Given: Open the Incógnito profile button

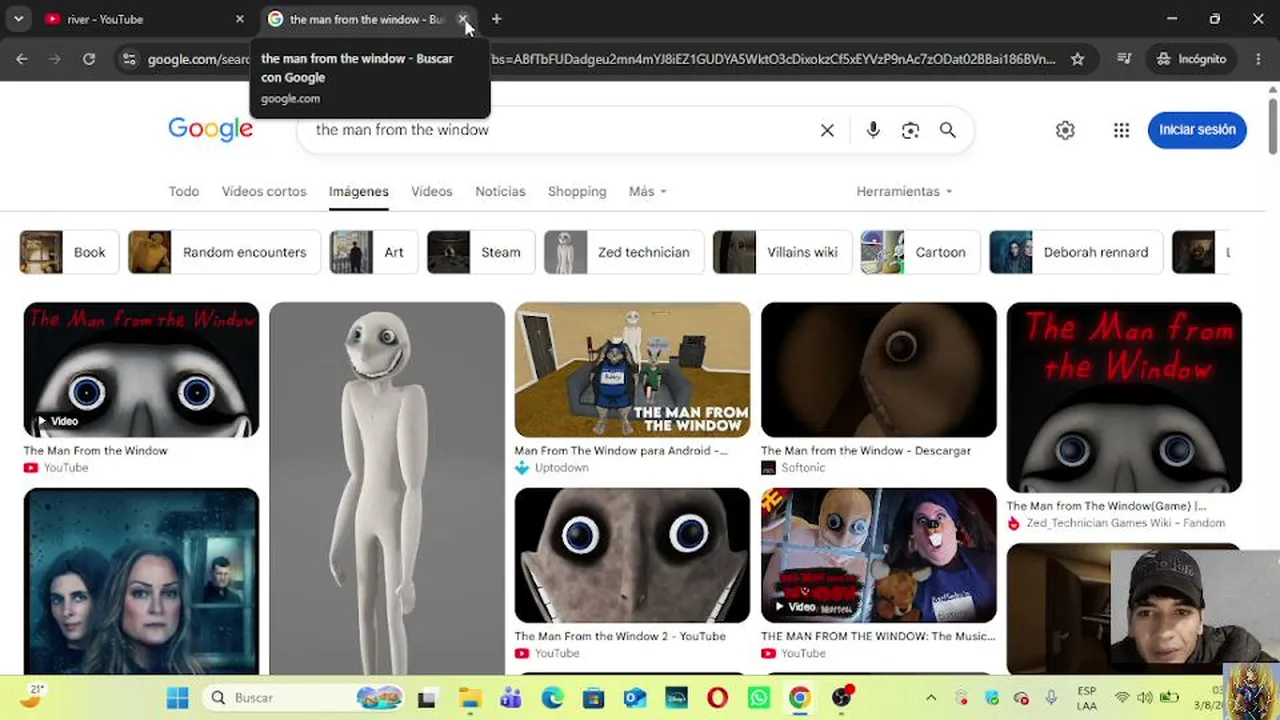Looking at the screenshot, I should (1191, 59).
